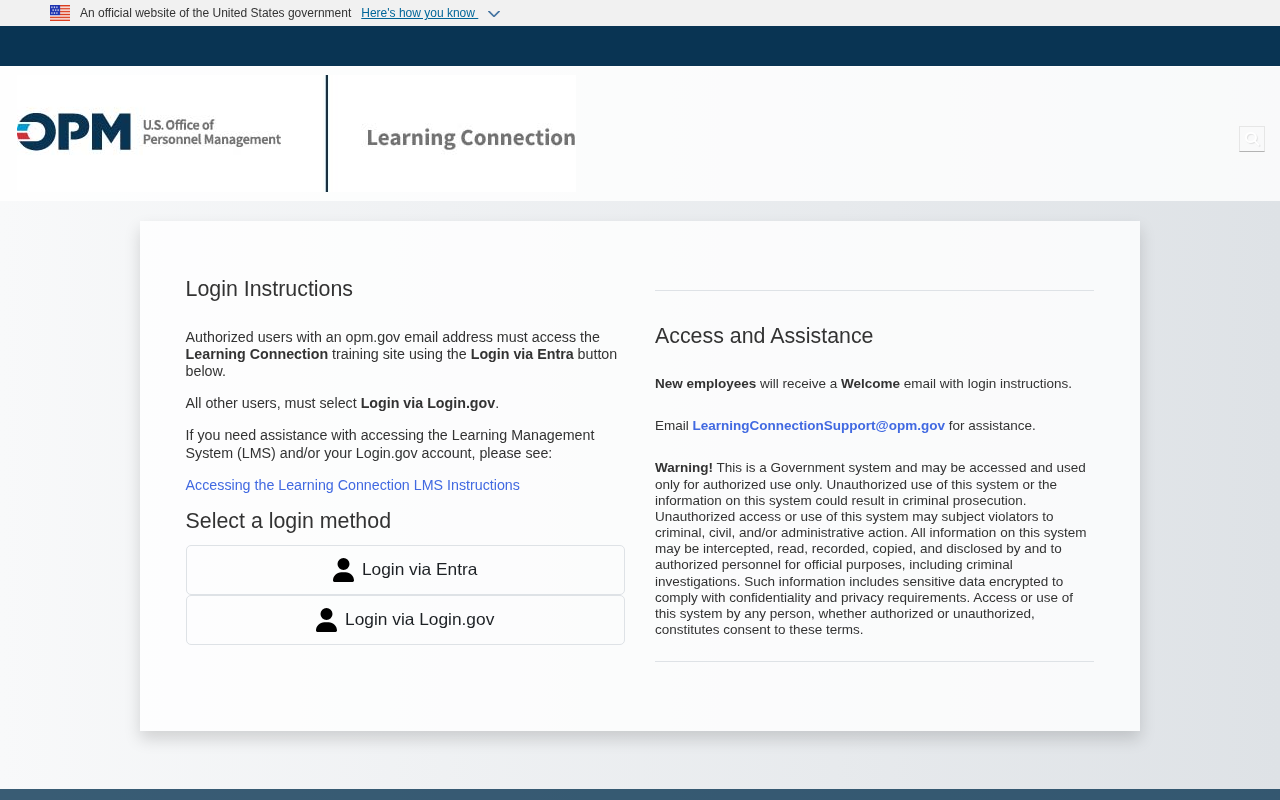Click the dark blue navigation bar
1280x800 pixels.
coord(640,46)
